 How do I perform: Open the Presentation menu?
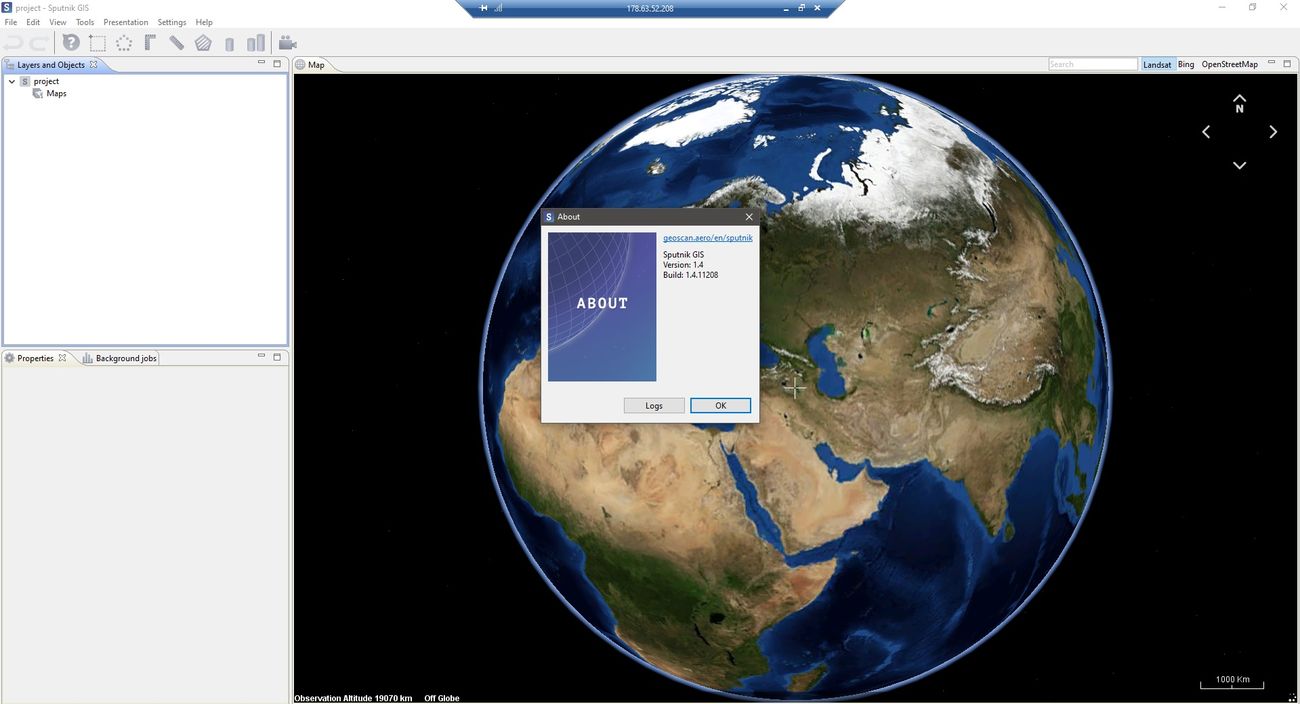[125, 21]
